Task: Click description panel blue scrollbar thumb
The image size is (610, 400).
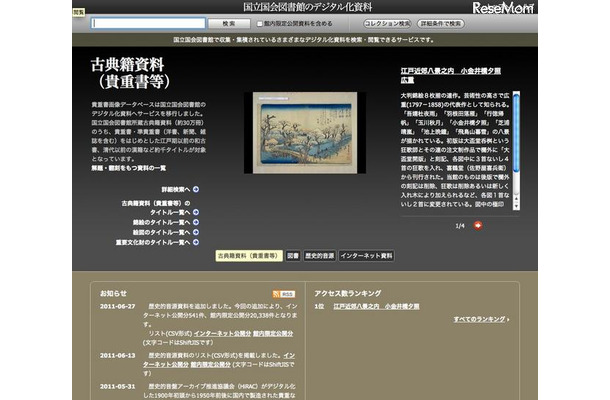Action: pos(516,133)
